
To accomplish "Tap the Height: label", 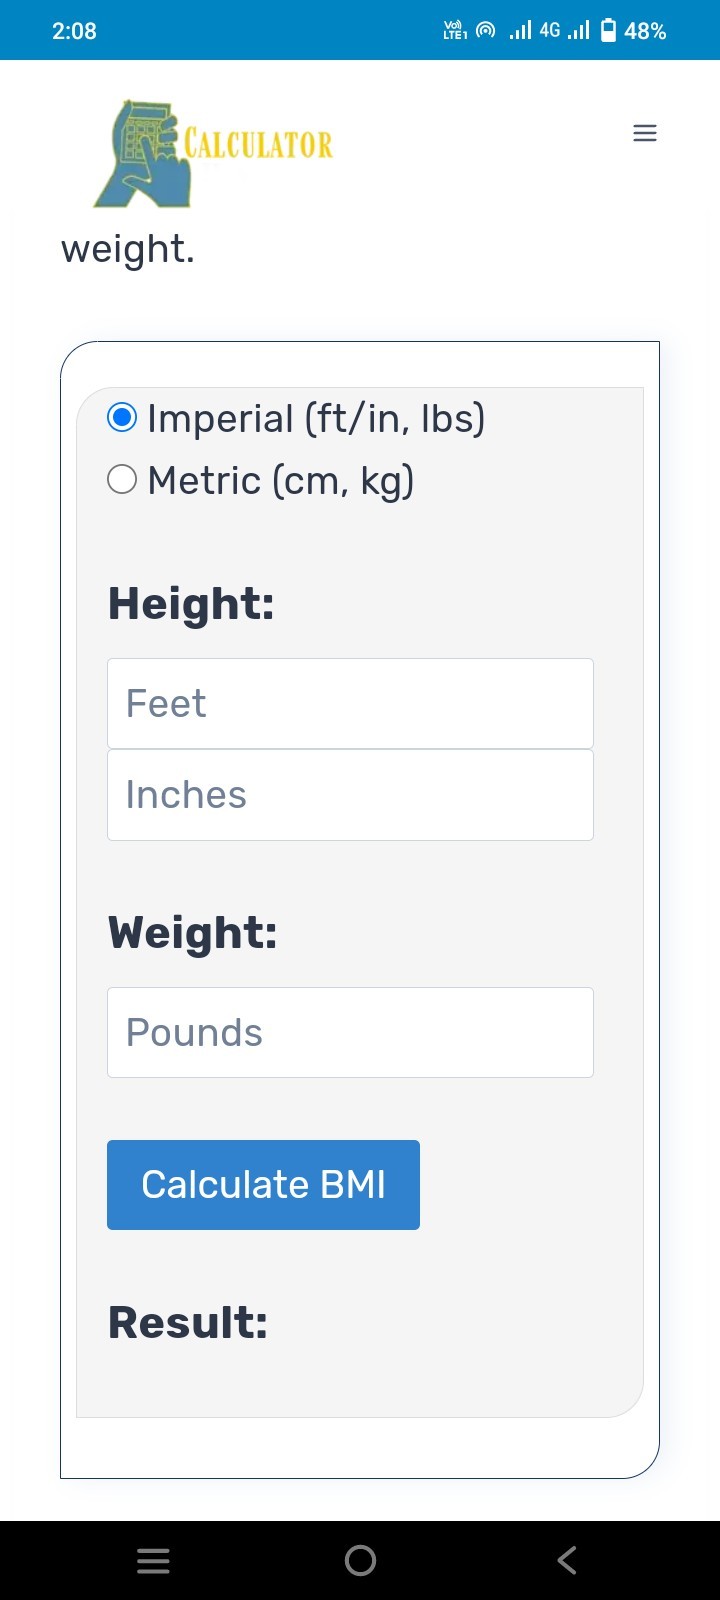I will (x=191, y=604).
